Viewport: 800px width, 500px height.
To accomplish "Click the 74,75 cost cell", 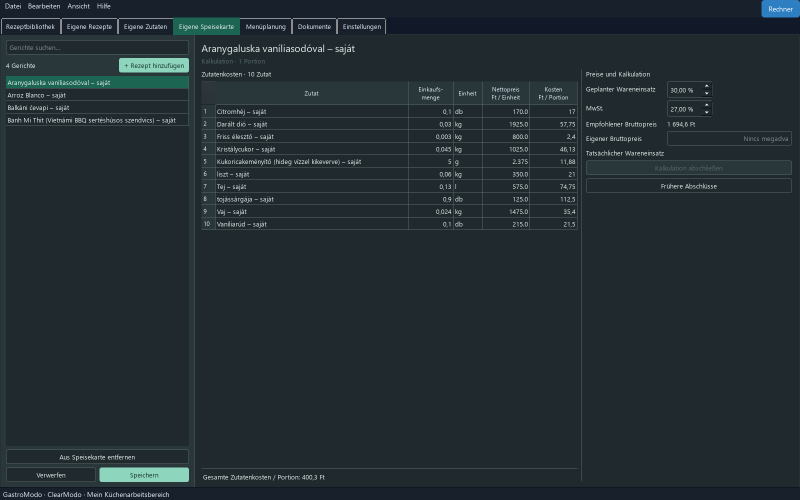I will click(x=553, y=187).
